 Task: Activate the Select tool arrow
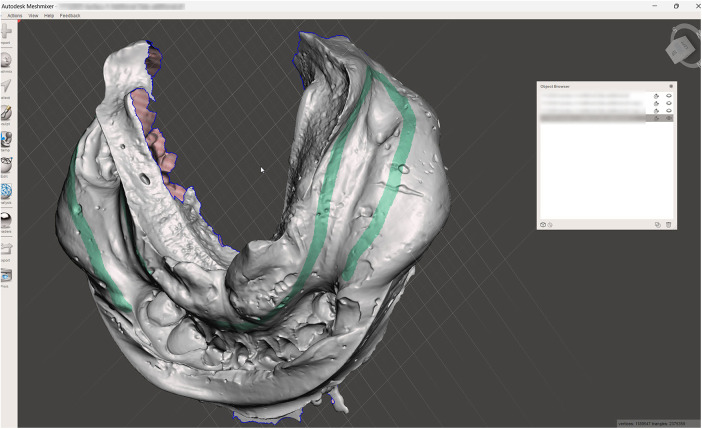[x=6, y=86]
